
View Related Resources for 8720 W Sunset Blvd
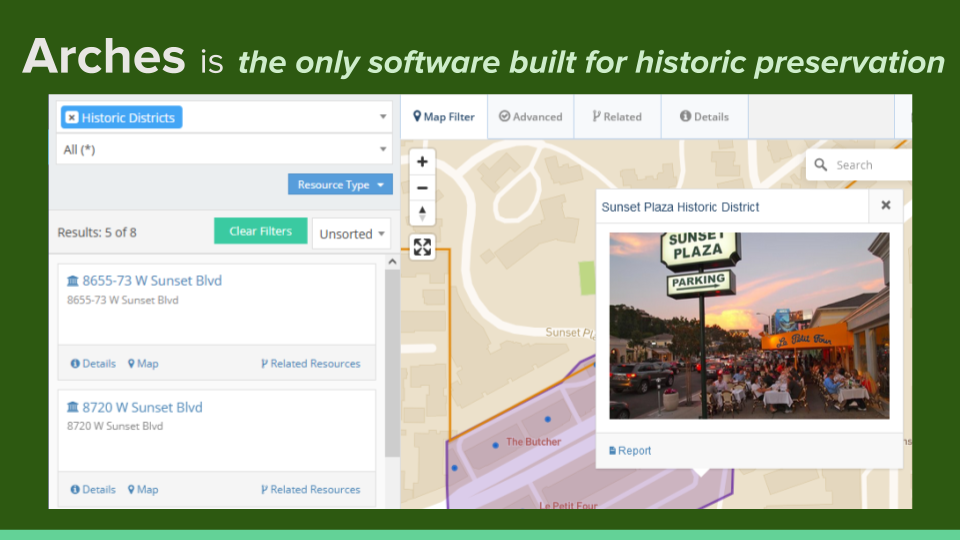[310, 490]
